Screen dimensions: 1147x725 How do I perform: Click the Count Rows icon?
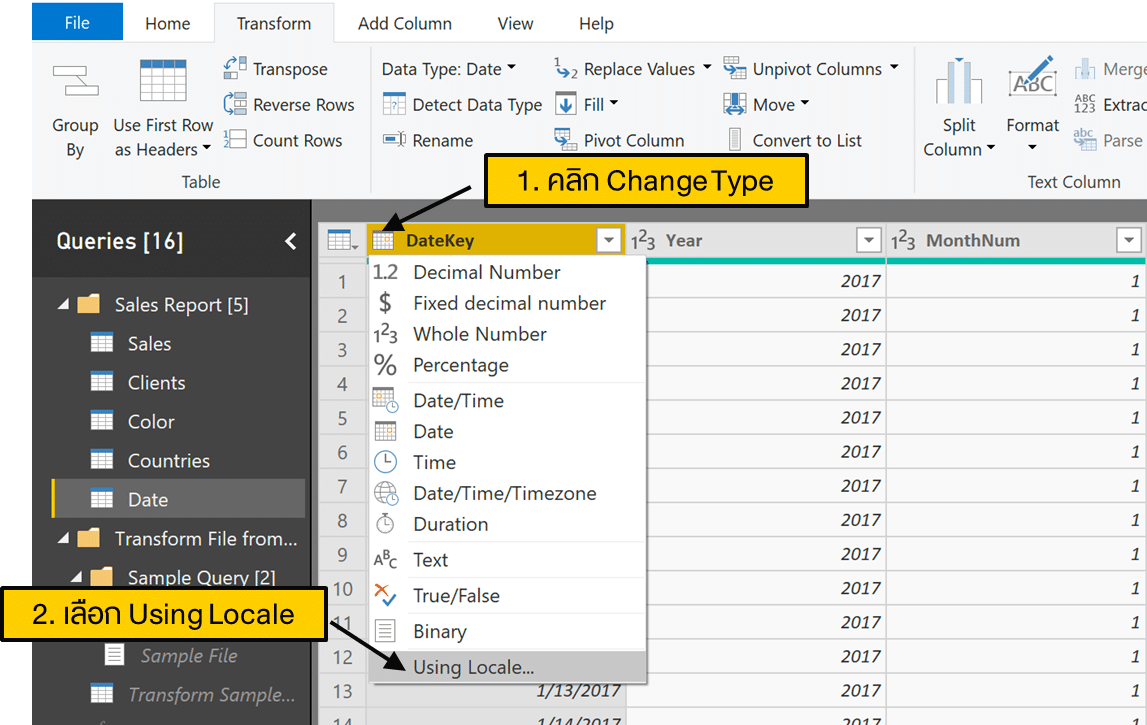point(235,140)
